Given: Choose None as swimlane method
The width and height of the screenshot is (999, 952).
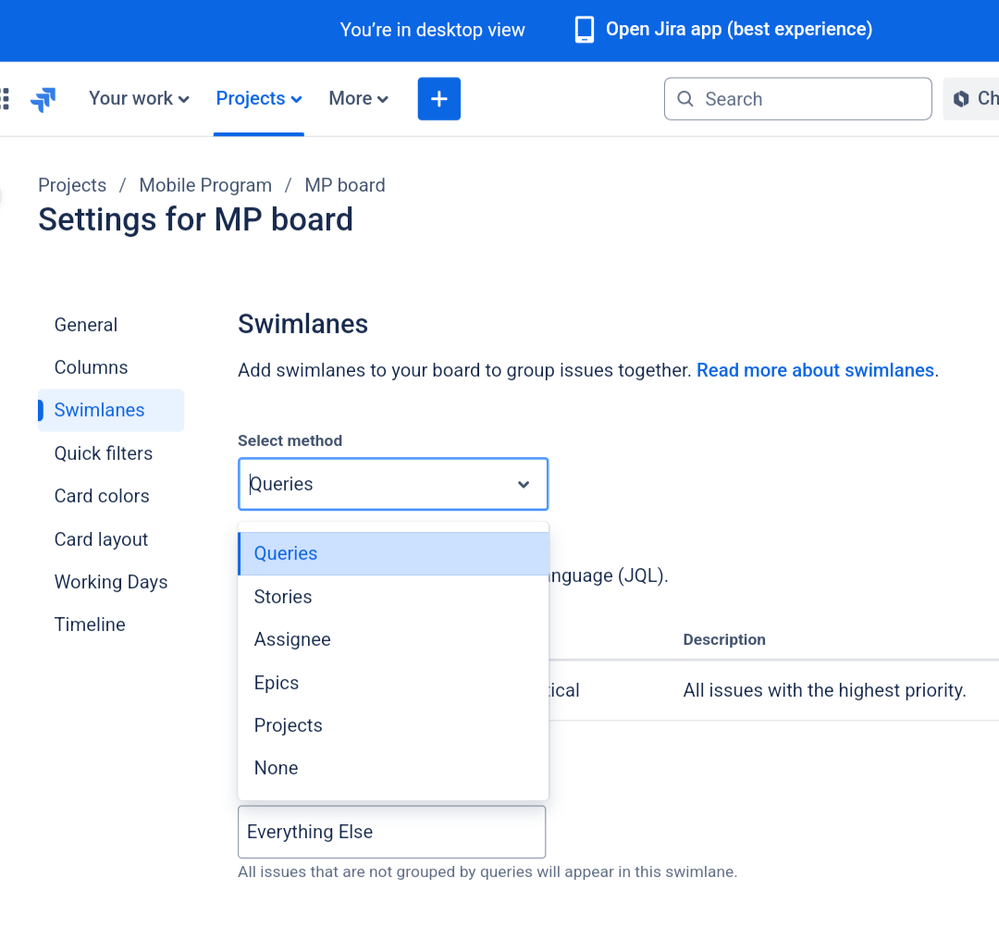Looking at the screenshot, I should coord(393,768).
